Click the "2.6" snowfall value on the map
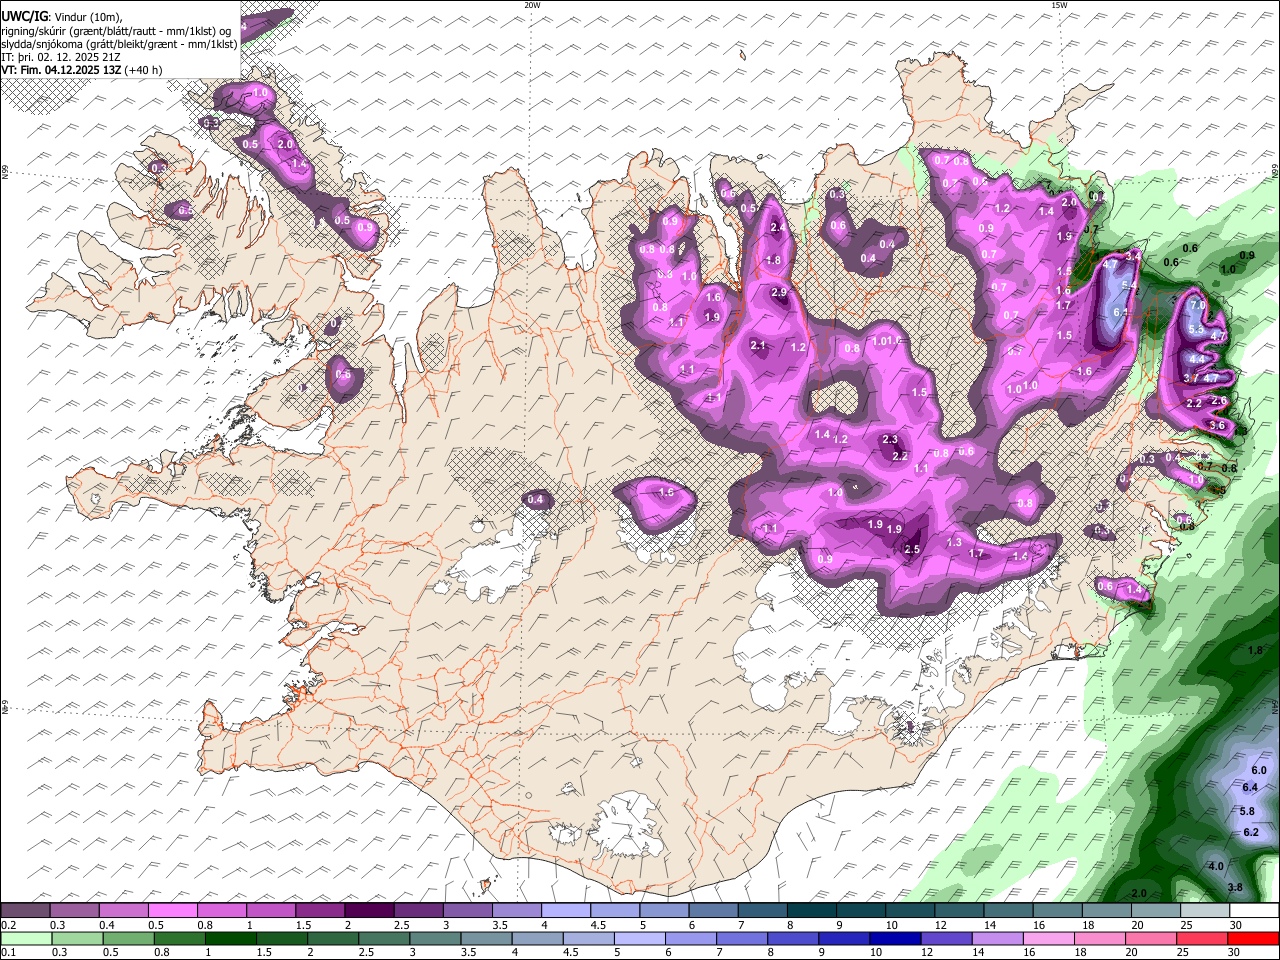This screenshot has height=960, width=1280. coord(1218,400)
